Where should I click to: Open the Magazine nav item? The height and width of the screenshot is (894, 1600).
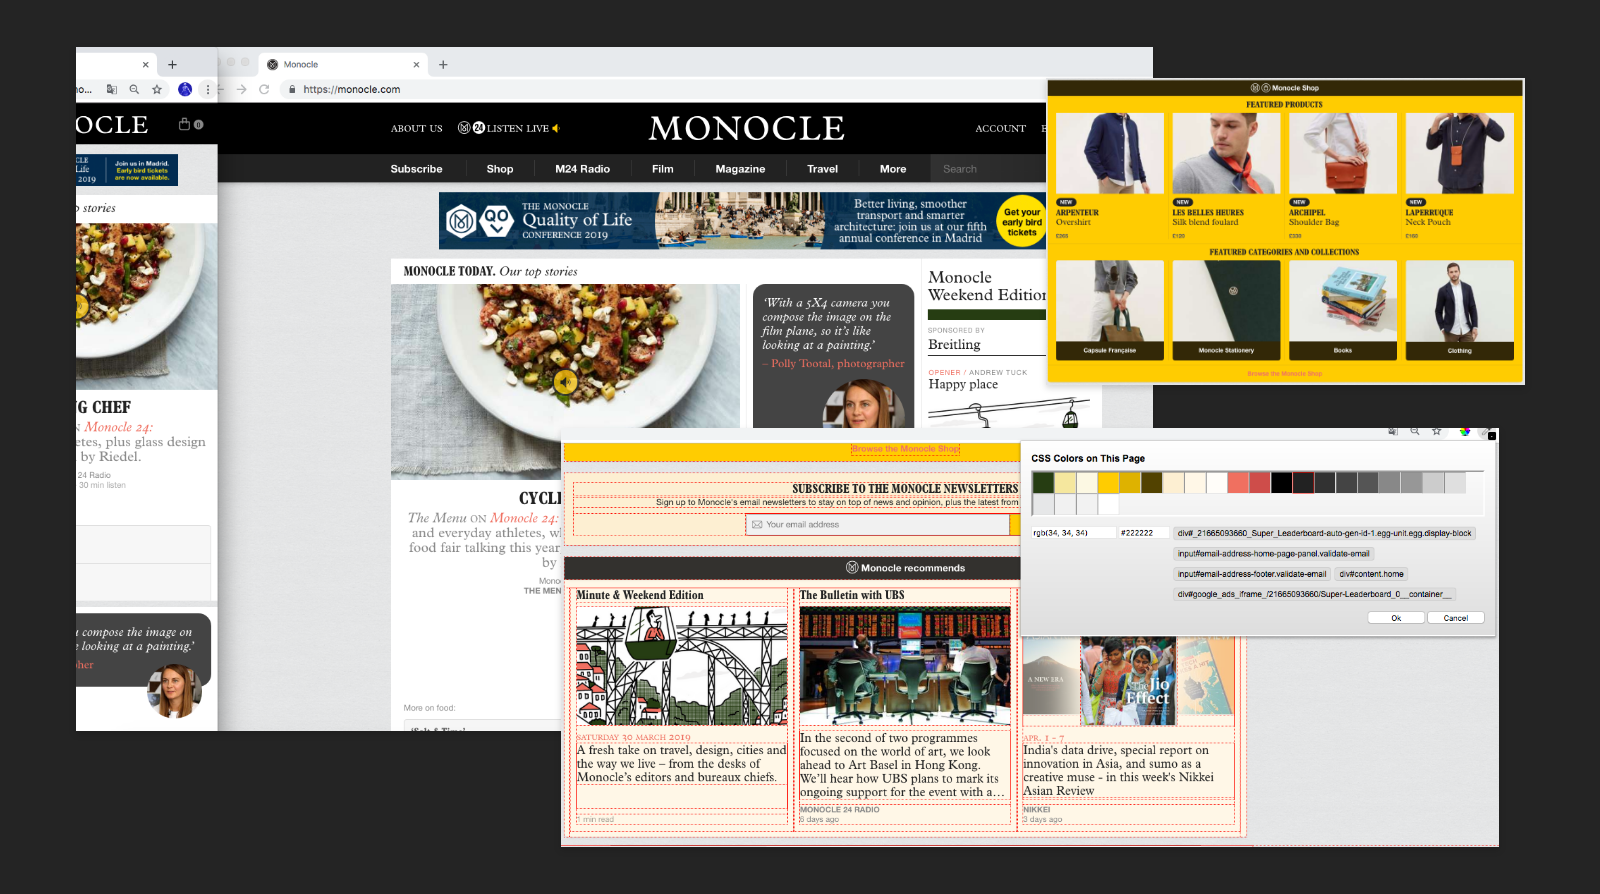point(740,169)
